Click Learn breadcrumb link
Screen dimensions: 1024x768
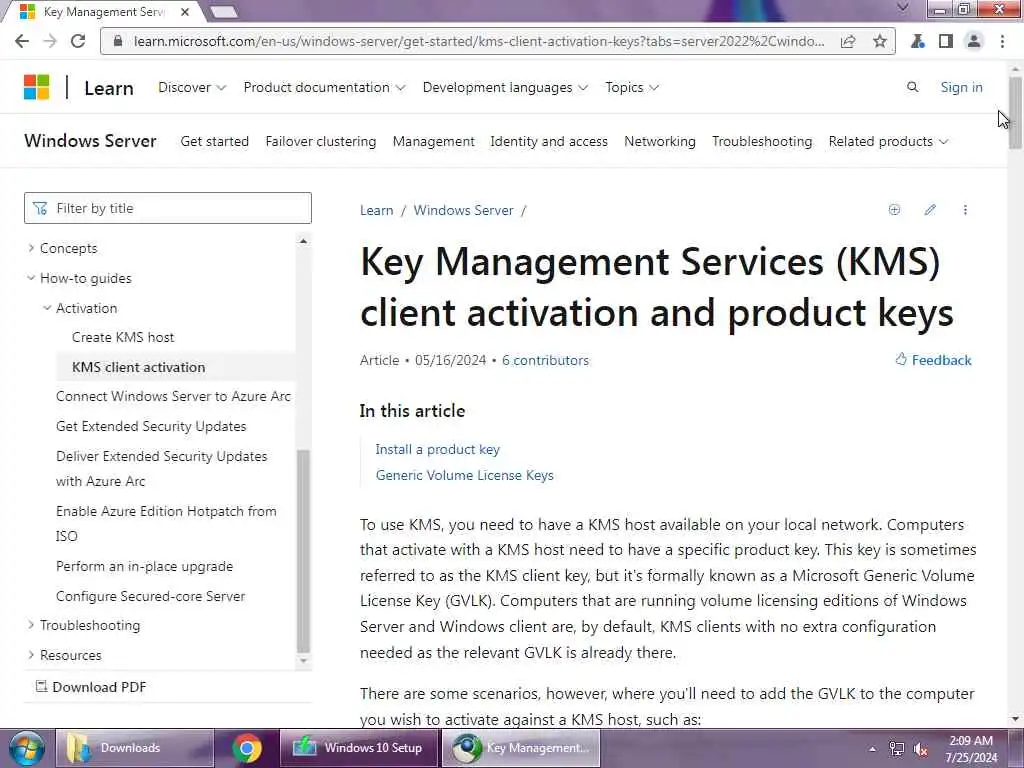[376, 210]
